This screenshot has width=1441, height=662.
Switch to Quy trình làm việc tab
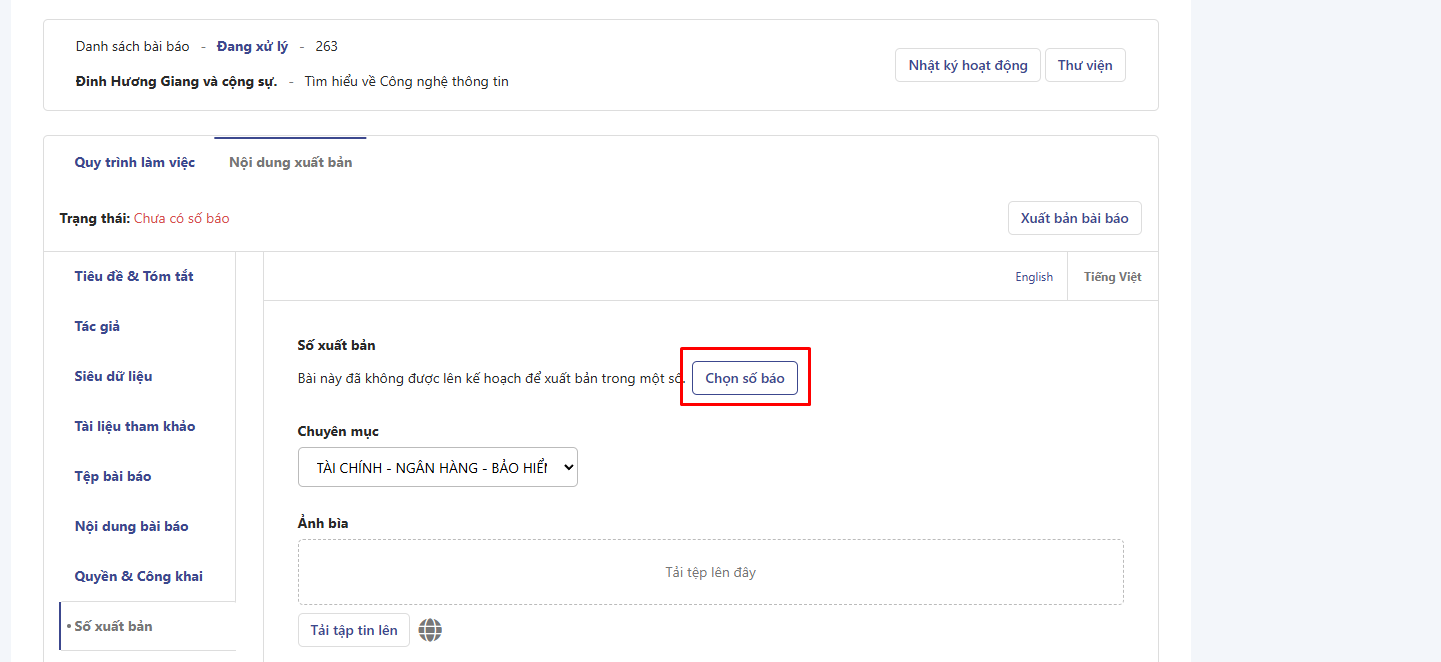pos(135,162)
